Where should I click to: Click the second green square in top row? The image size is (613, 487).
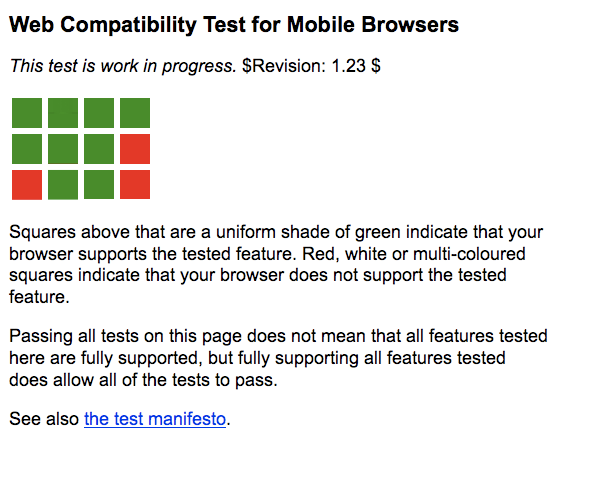[x=63, y=113]
